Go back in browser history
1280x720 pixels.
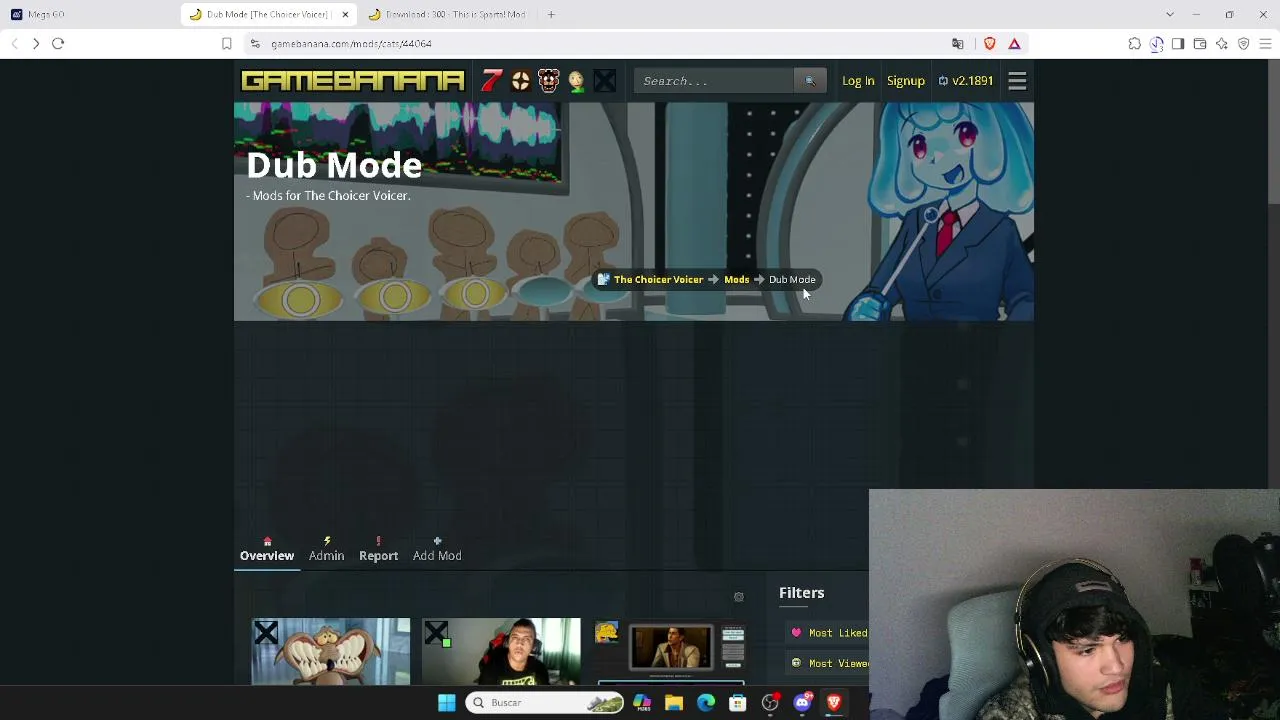coord(14,44)
